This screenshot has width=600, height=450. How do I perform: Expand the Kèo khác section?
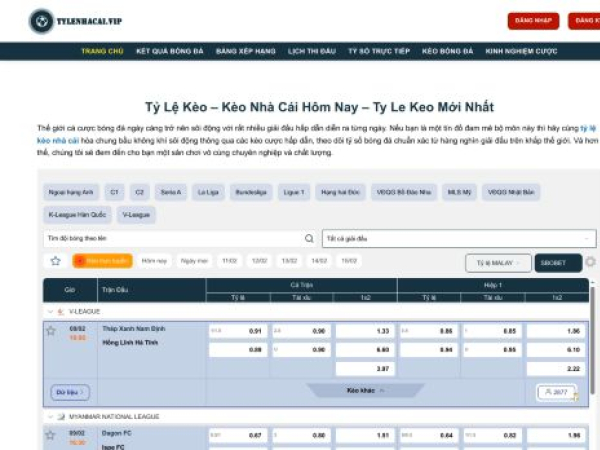(x=359, y=391)
